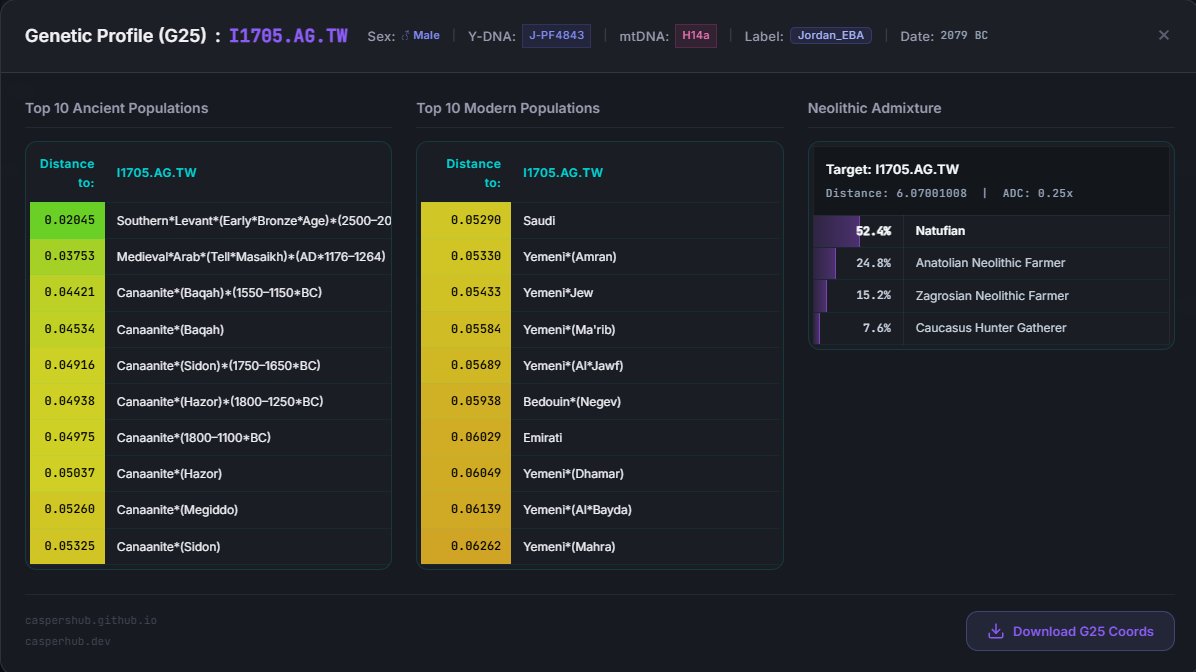The width and height of the screenshot is (1196, 672).
Task: Click casperhub.dev footer text
Action: click(x=68, y=641)
